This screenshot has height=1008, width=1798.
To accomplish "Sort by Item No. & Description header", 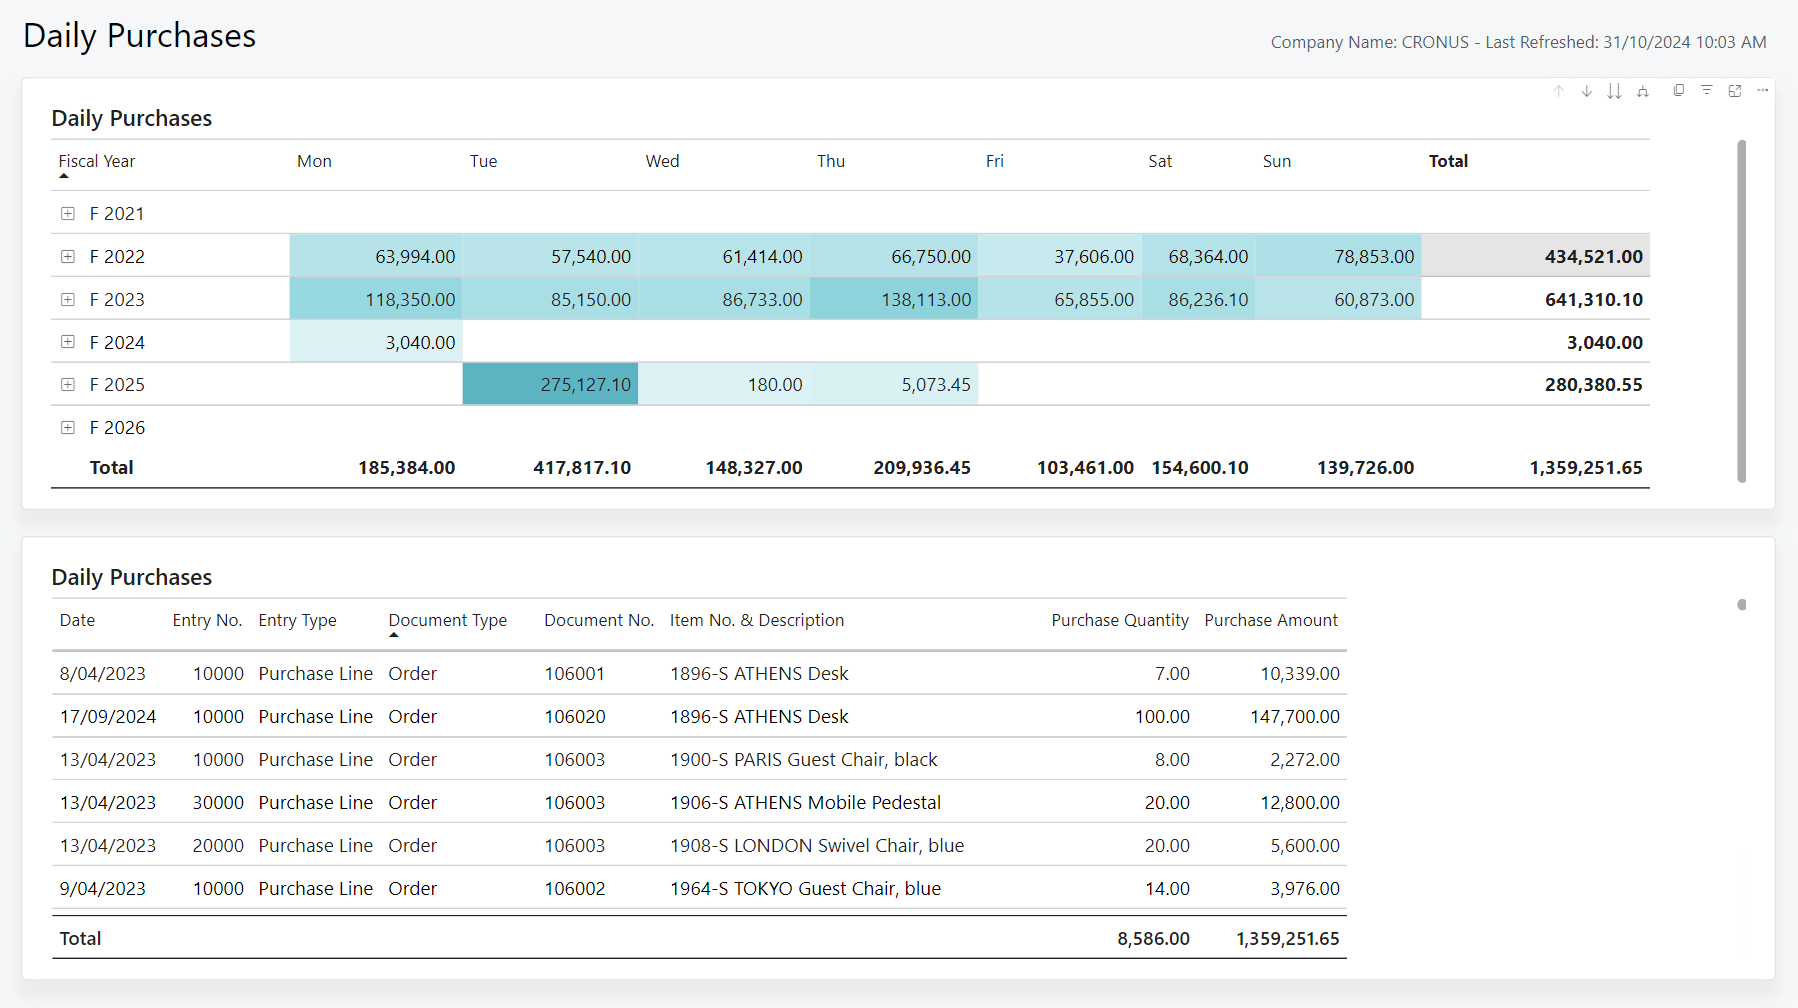I will (757, 620).
